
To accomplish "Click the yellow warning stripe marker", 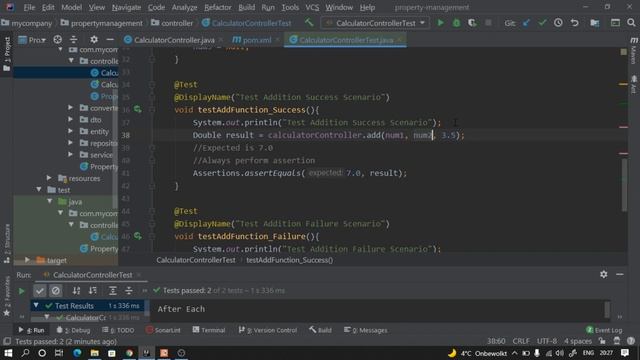I will click(623, 84).
